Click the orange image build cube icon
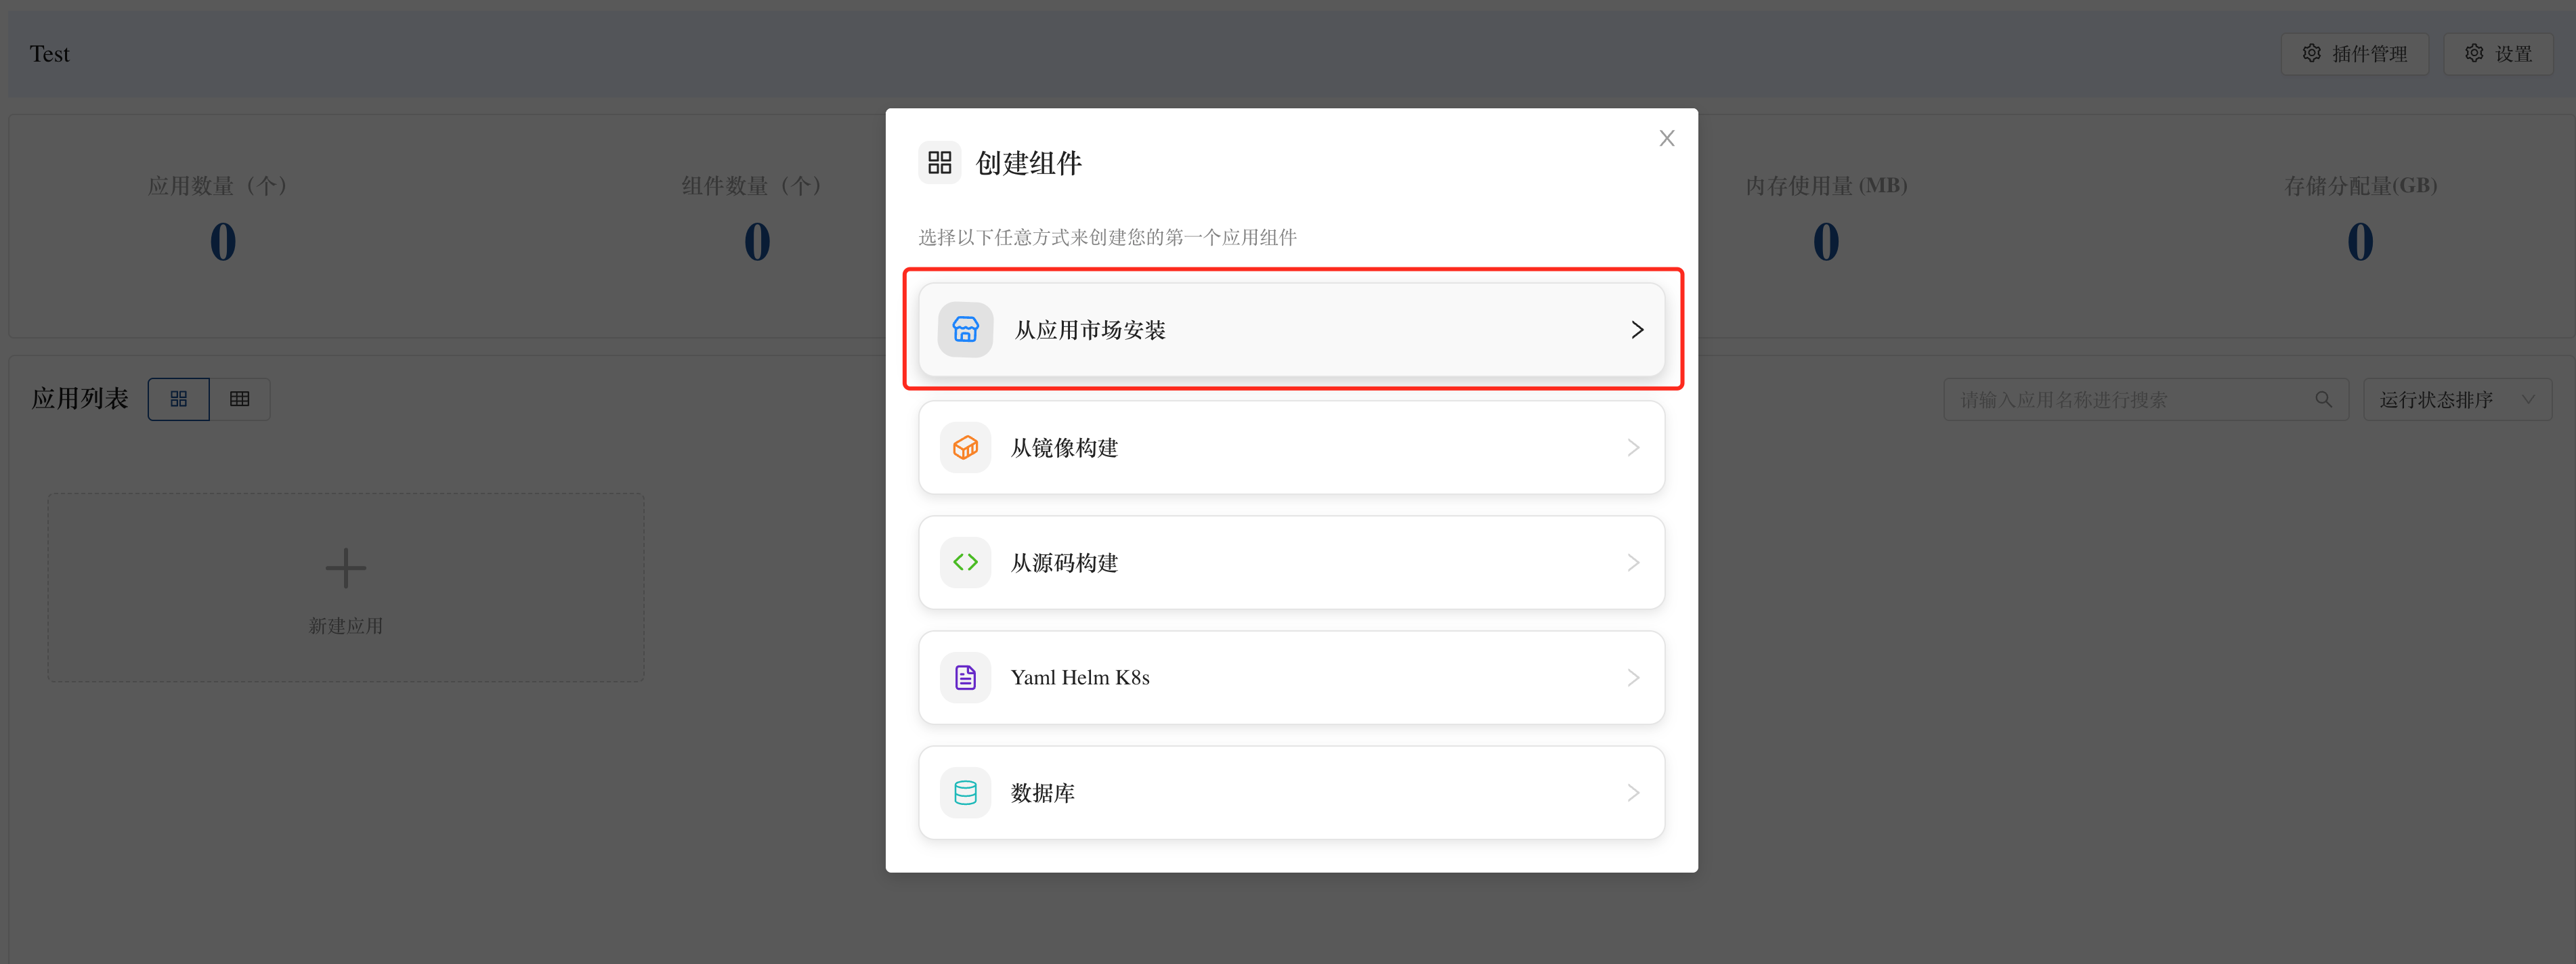The height and width of the screenshot is (964, 2576). click(x=965, y=448)
